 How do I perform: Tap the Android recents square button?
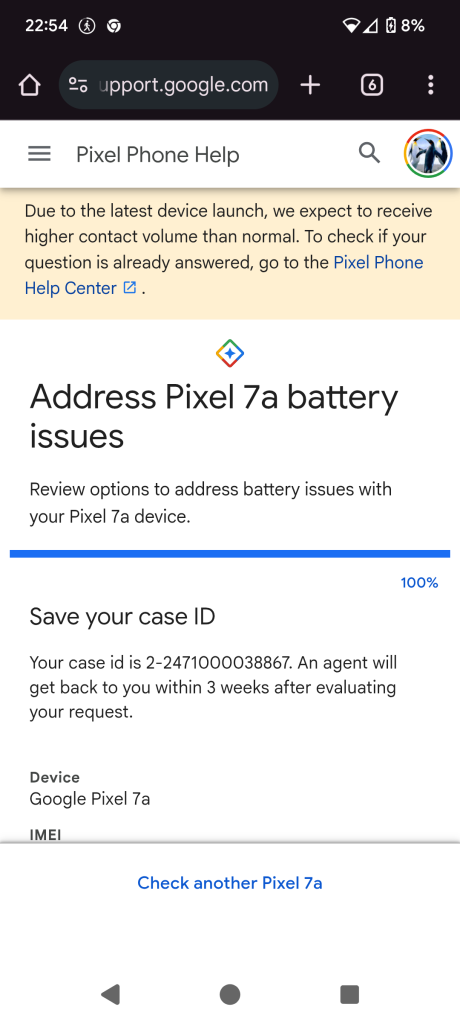[350, 994]
